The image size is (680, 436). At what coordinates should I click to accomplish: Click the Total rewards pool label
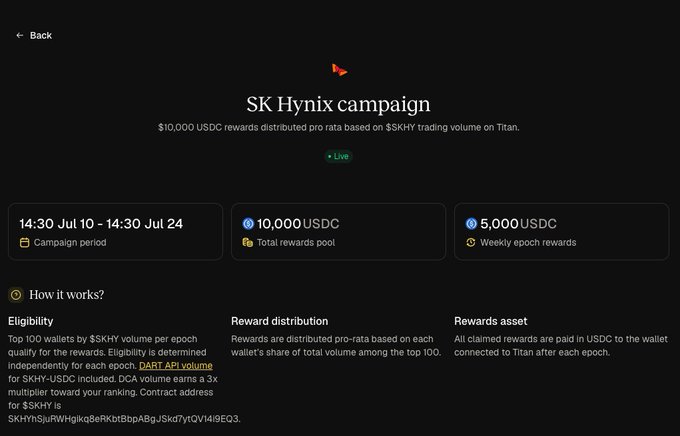point(296,243)
